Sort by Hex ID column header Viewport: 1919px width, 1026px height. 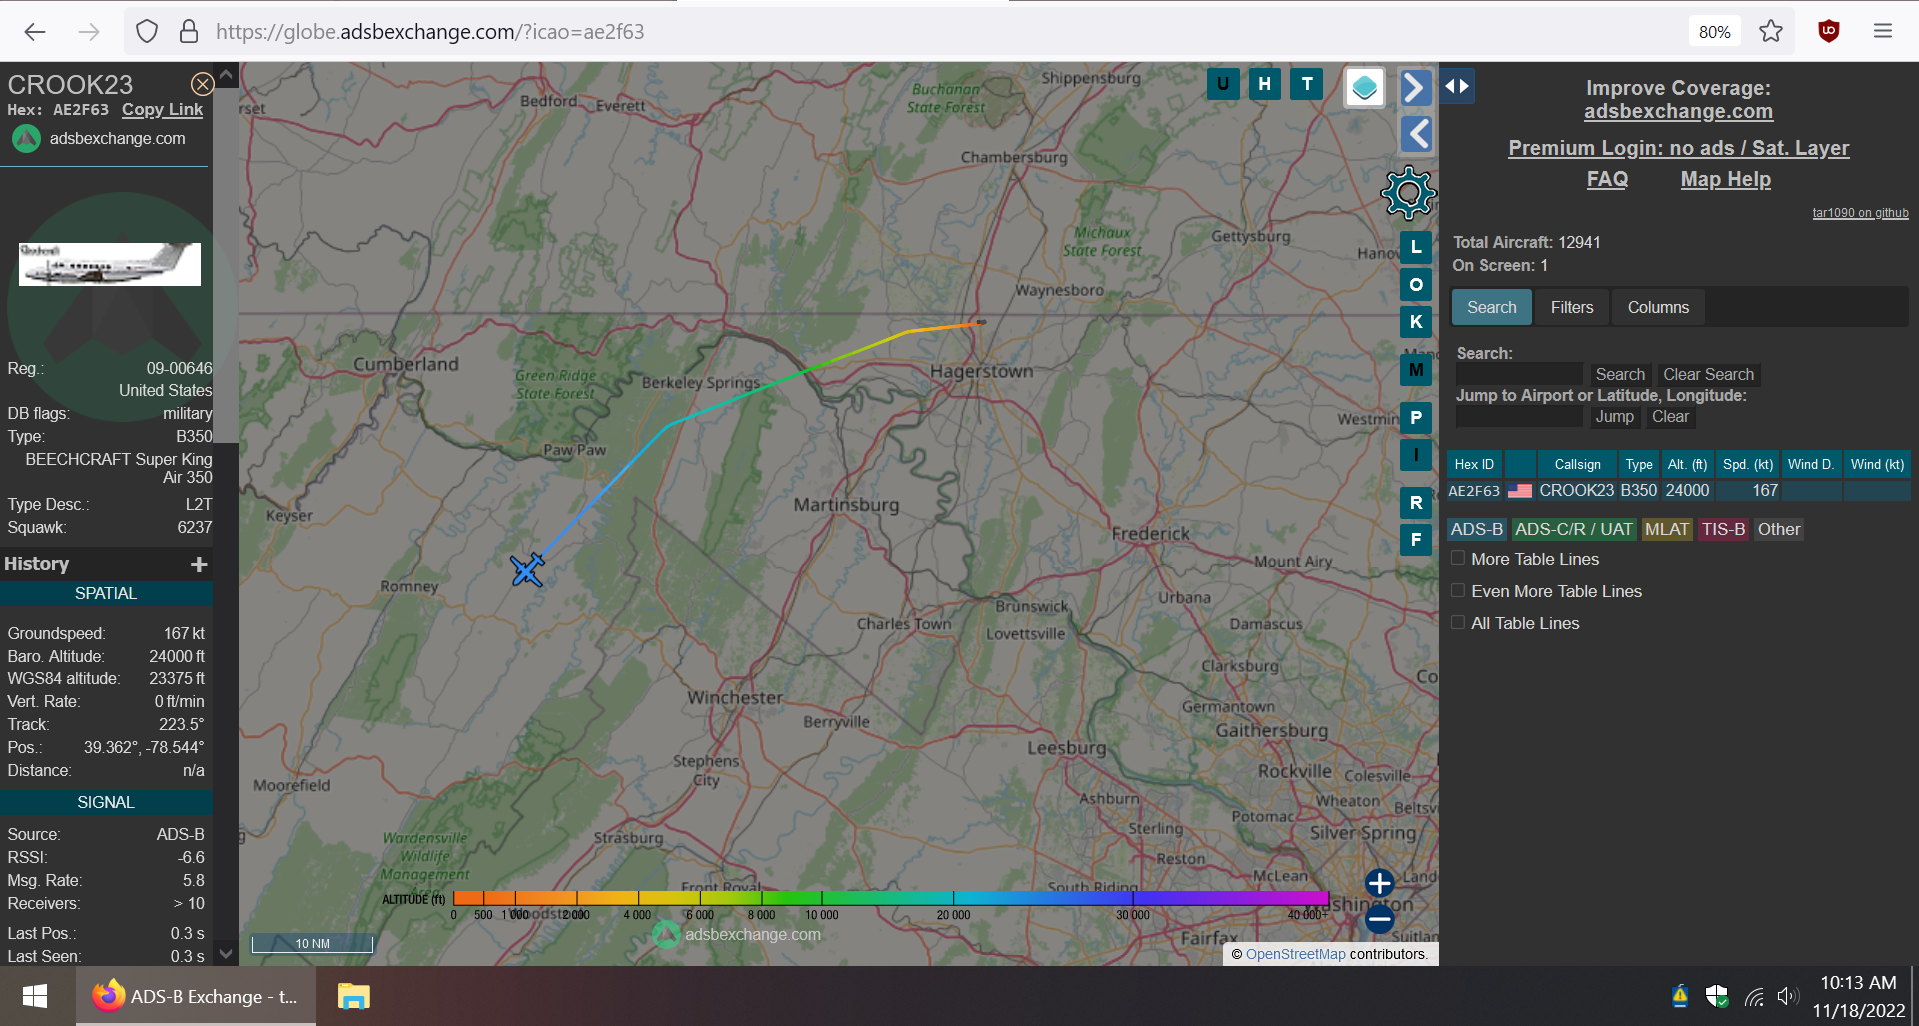click(1474, 464)
